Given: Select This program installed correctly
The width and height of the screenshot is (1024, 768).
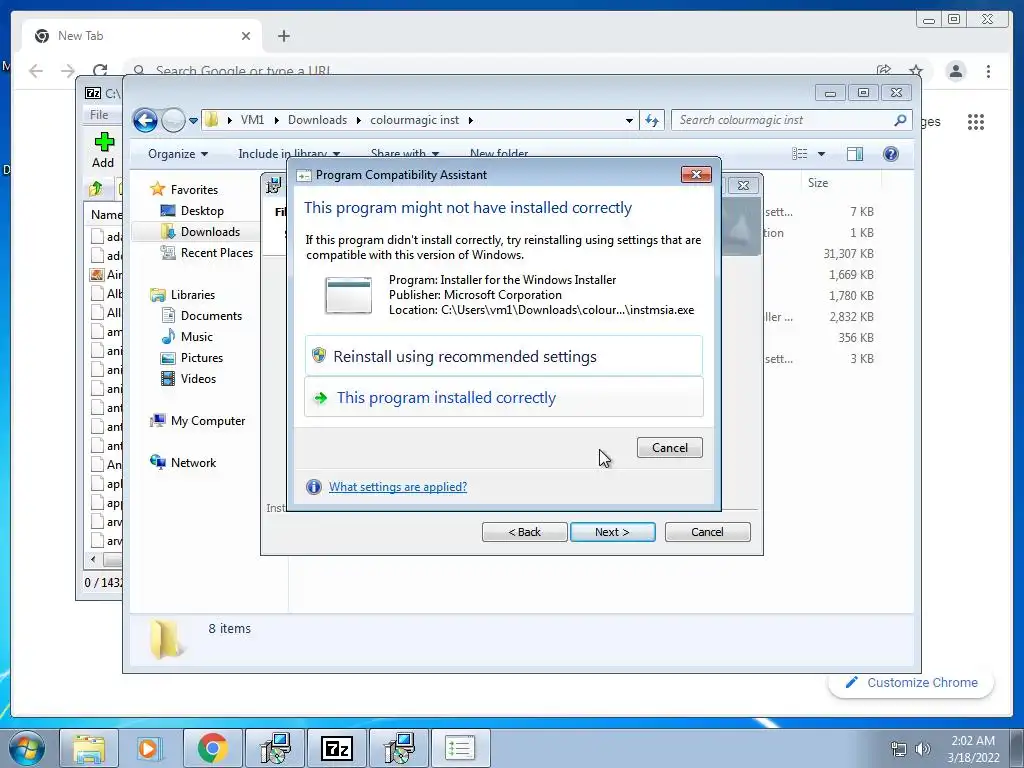Looking at the screenshot, I should pyautogui.click(x=504, y=397).
